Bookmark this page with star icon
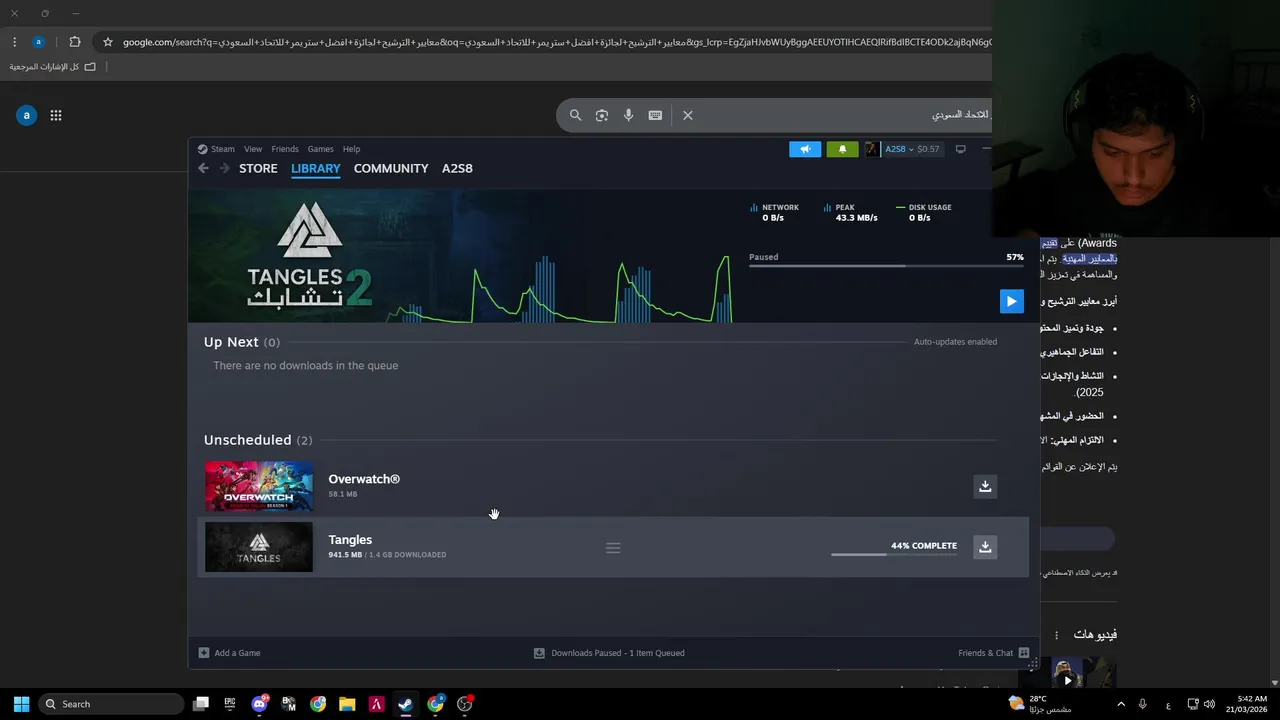Screen dimensions: 1280x720 click(107, 42)
